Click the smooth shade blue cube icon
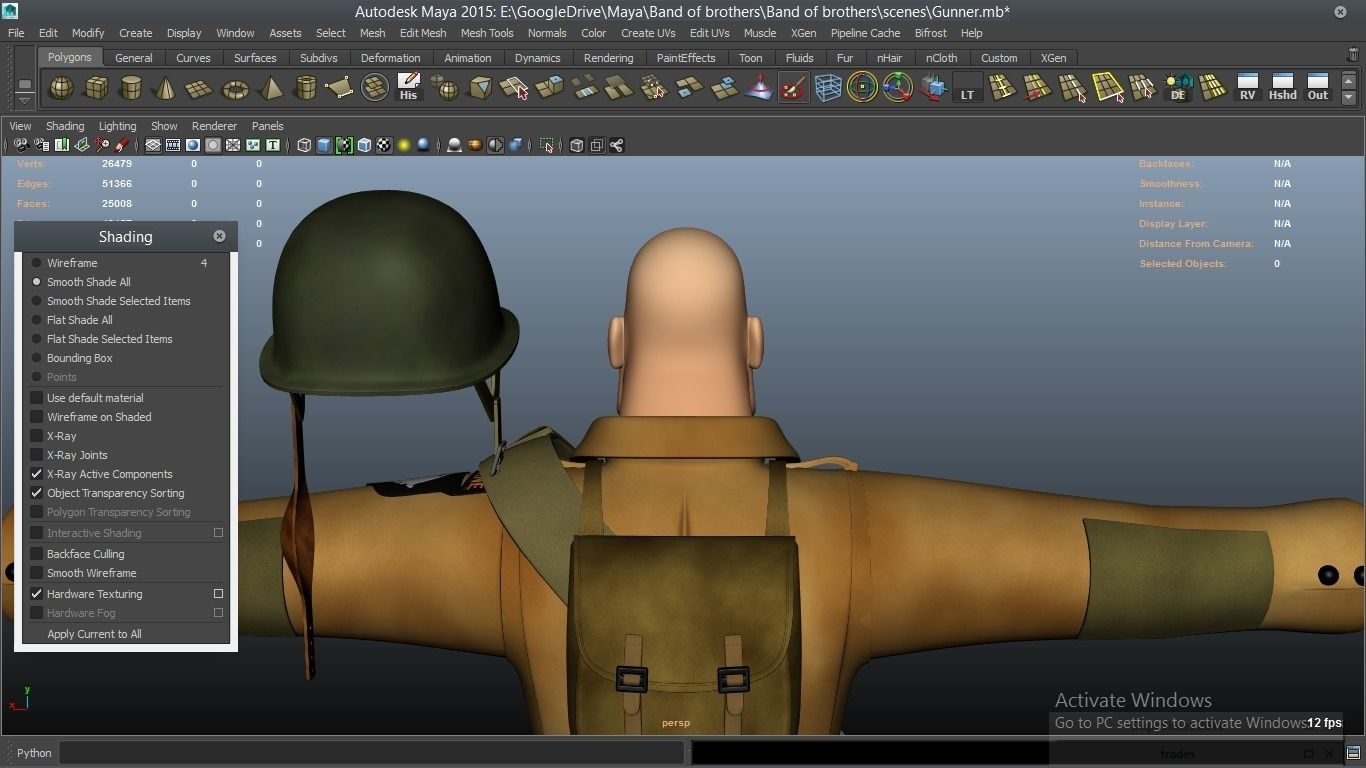This screenshot has height=768, width=1366. pos(324,145)
